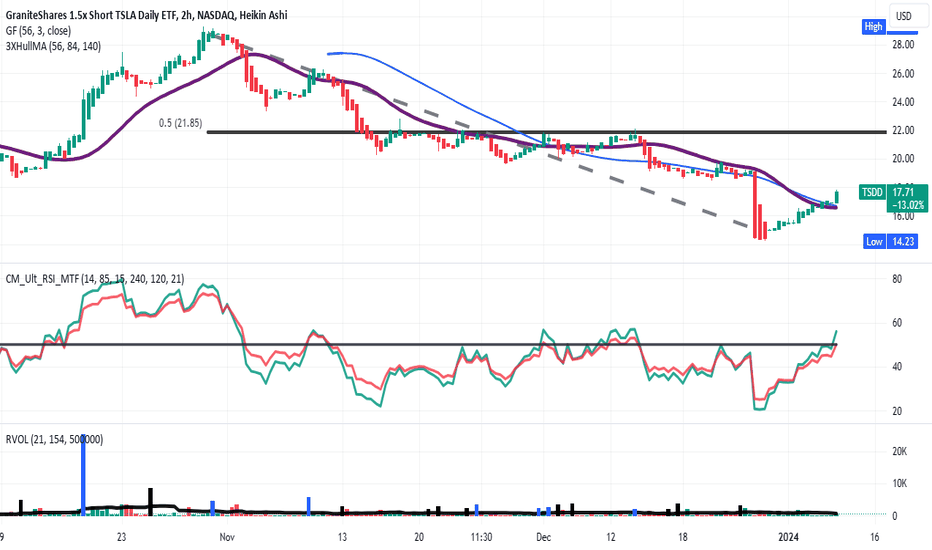Image resolution: width=932 pixels, height=550 pixels.
Task: Click the Nov date on time axis
Action: coord(227,537)
